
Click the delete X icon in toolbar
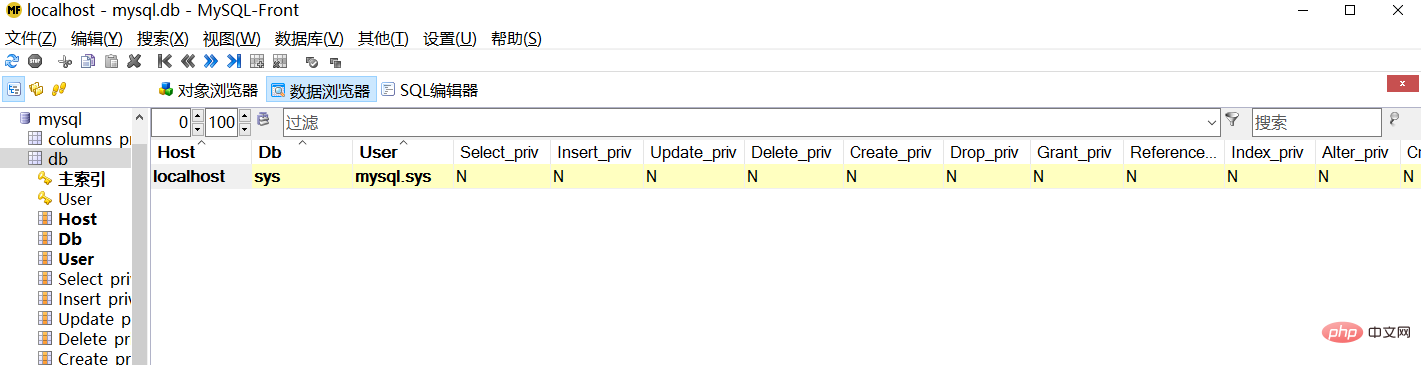point(134,61)
